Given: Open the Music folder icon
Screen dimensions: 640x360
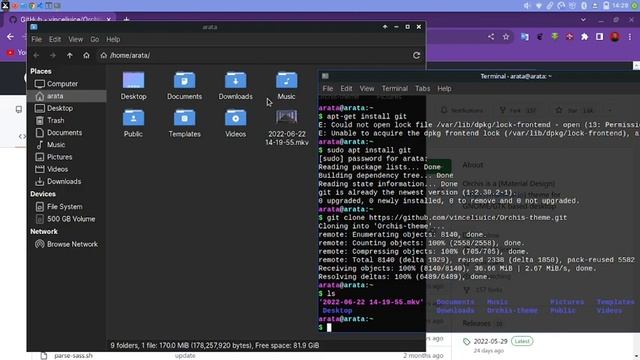Looking at the screenshot, I should pyautogui.click(x=287, y=86).
